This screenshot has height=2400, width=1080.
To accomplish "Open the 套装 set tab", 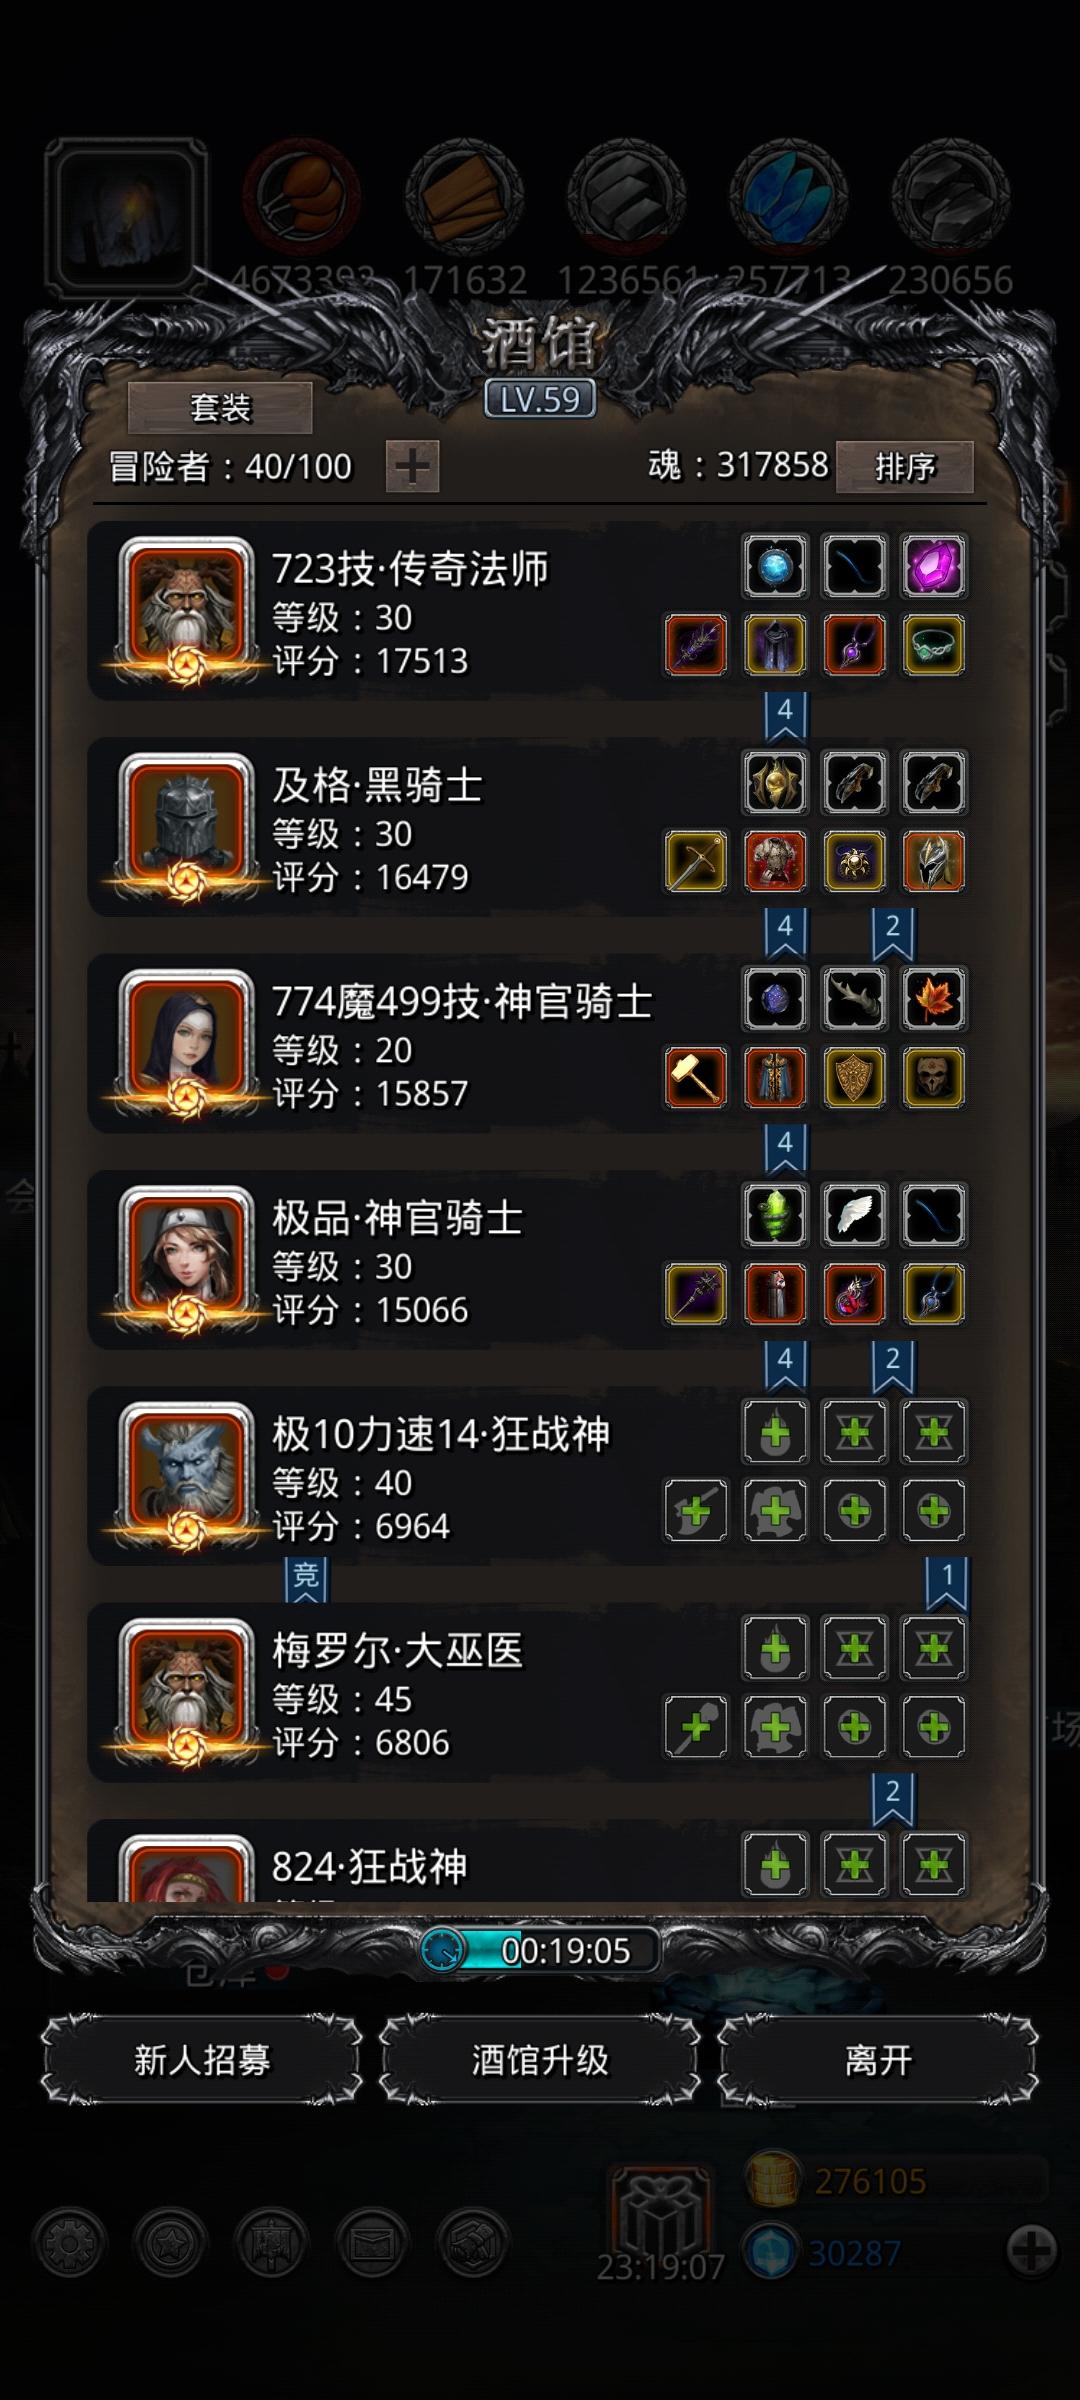I will [x=220, y=407].
